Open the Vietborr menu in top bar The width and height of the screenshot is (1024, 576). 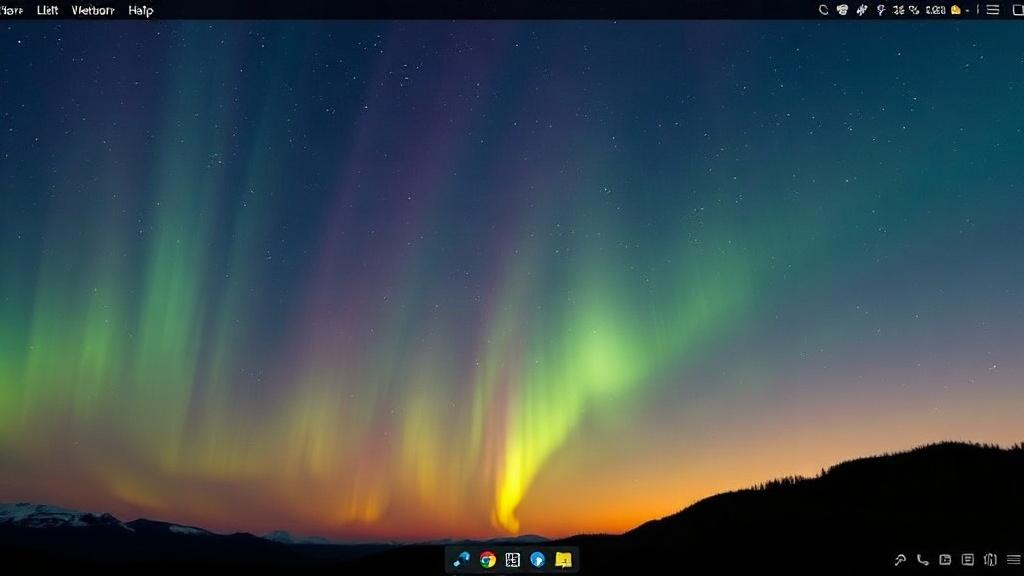93,10
